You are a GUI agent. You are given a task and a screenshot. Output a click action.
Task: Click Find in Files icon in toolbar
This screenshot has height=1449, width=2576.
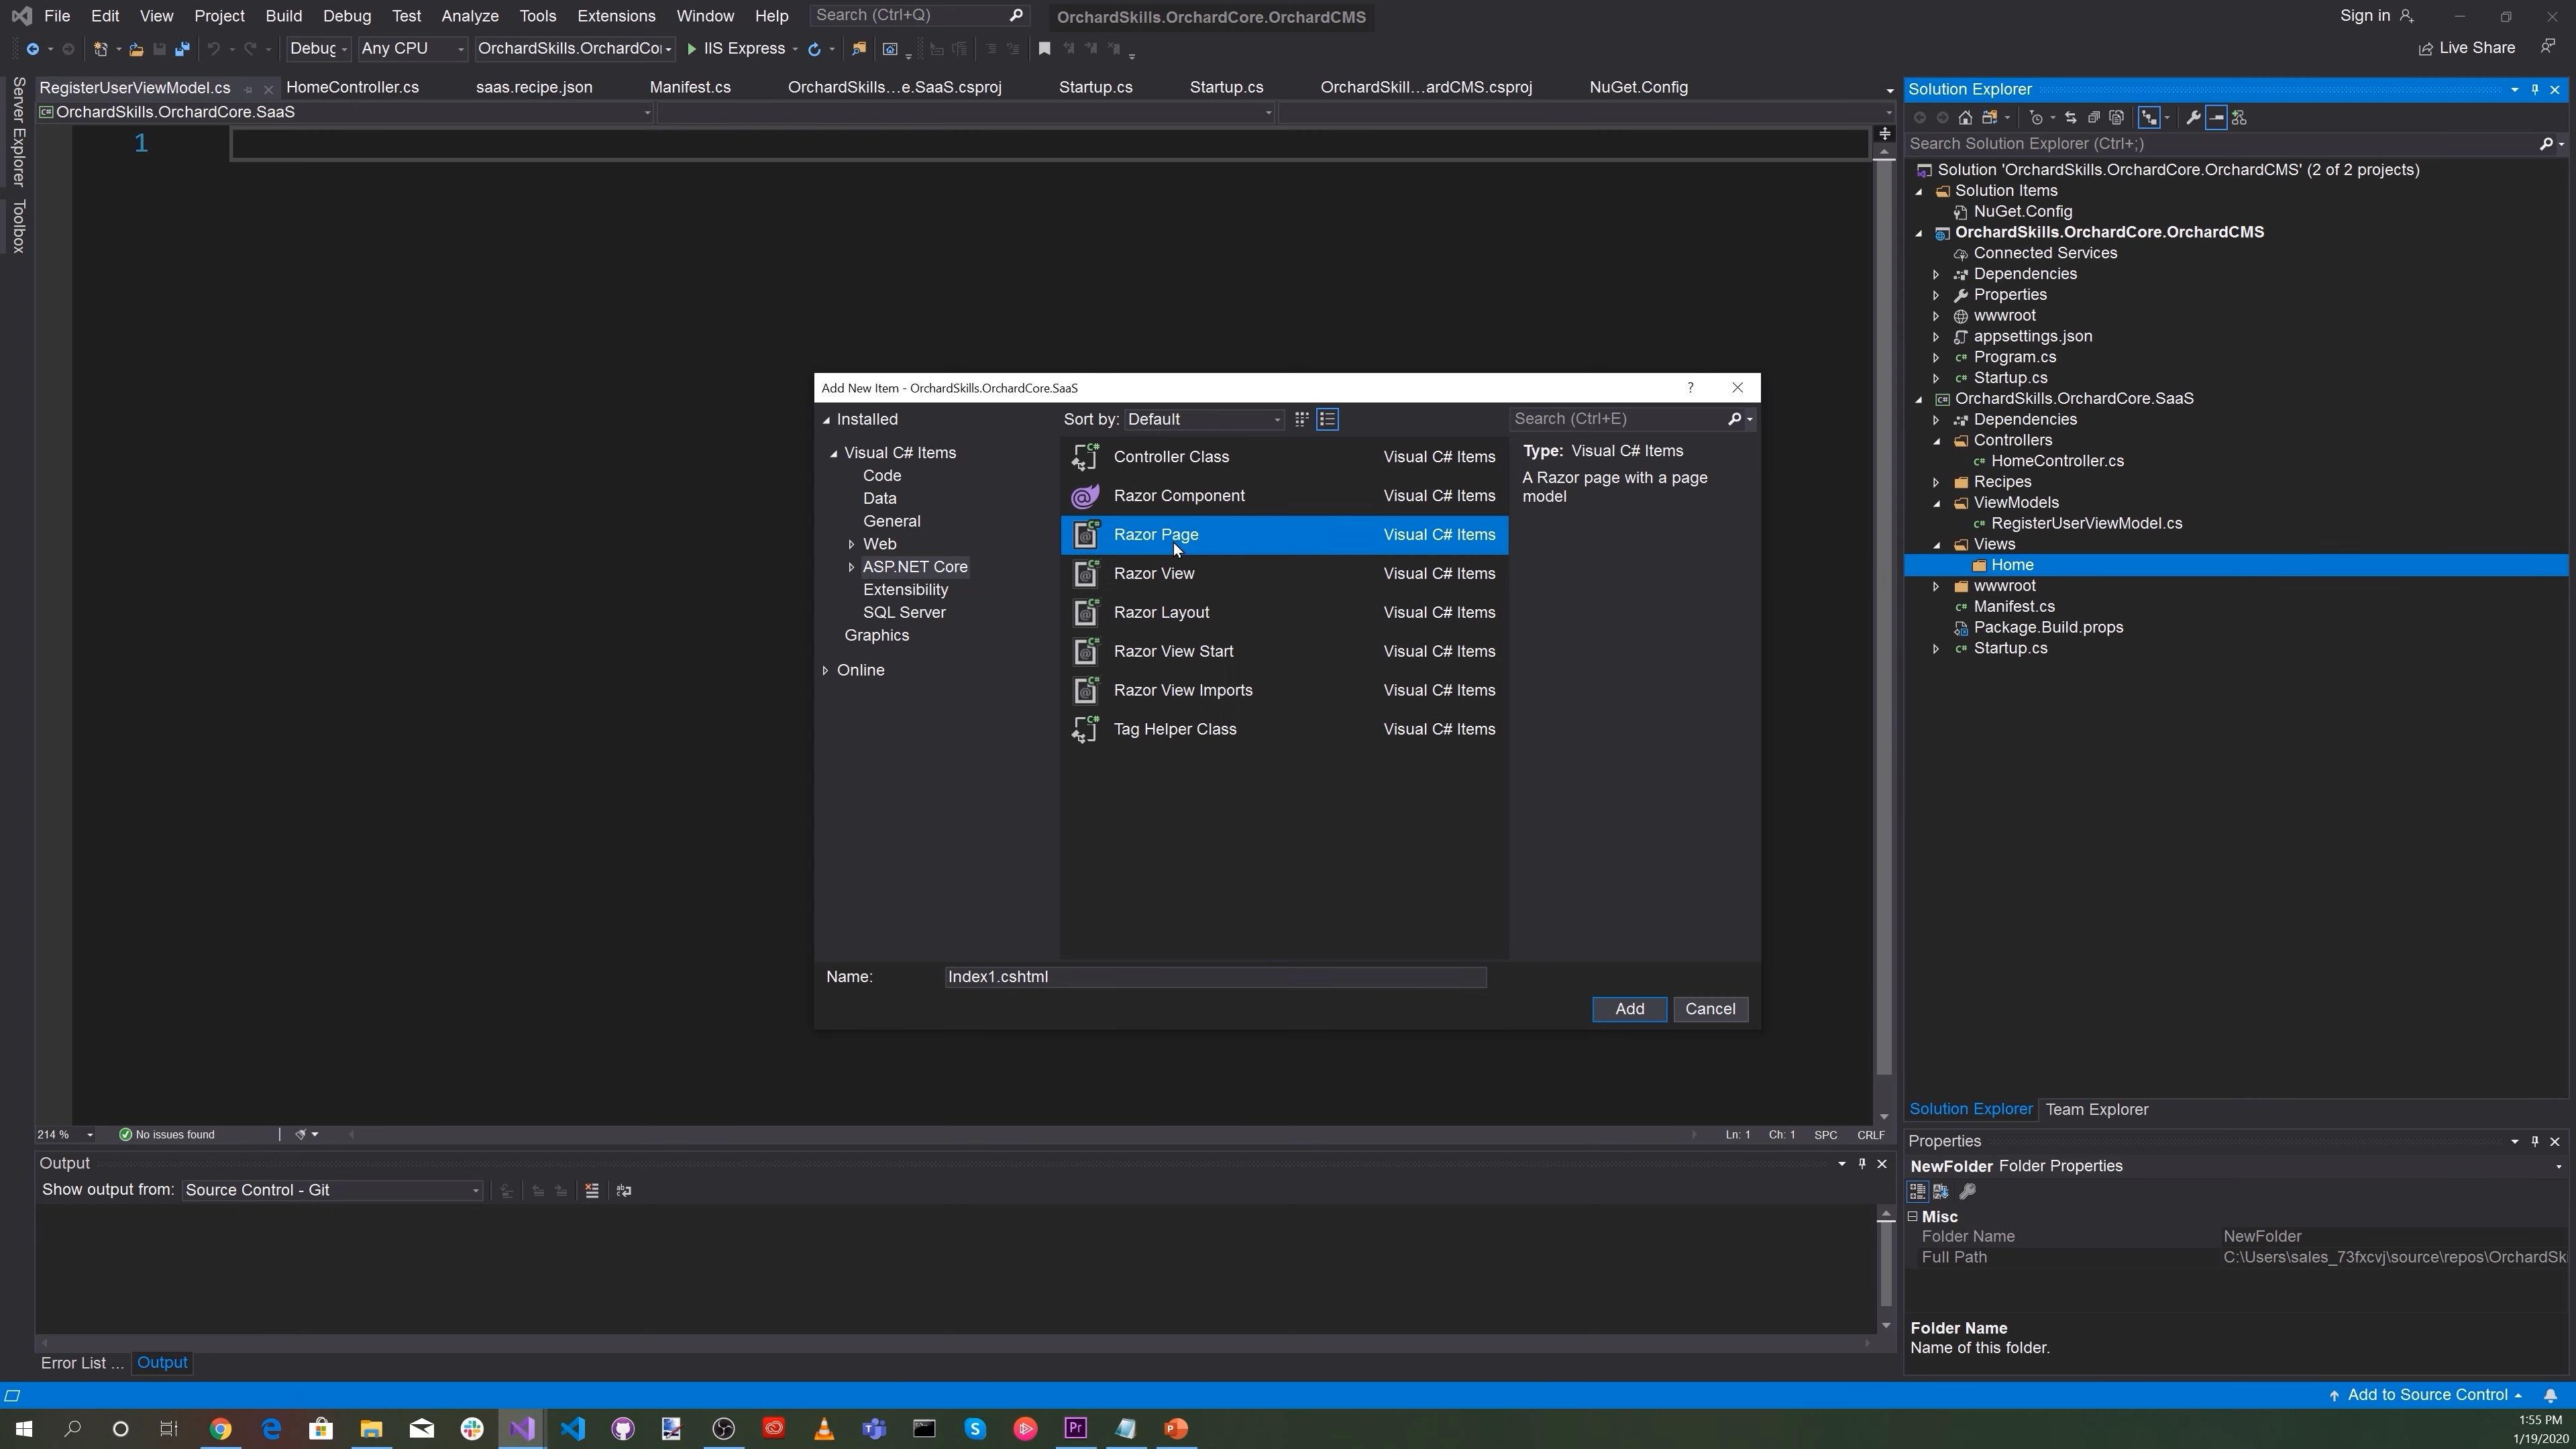858,49
